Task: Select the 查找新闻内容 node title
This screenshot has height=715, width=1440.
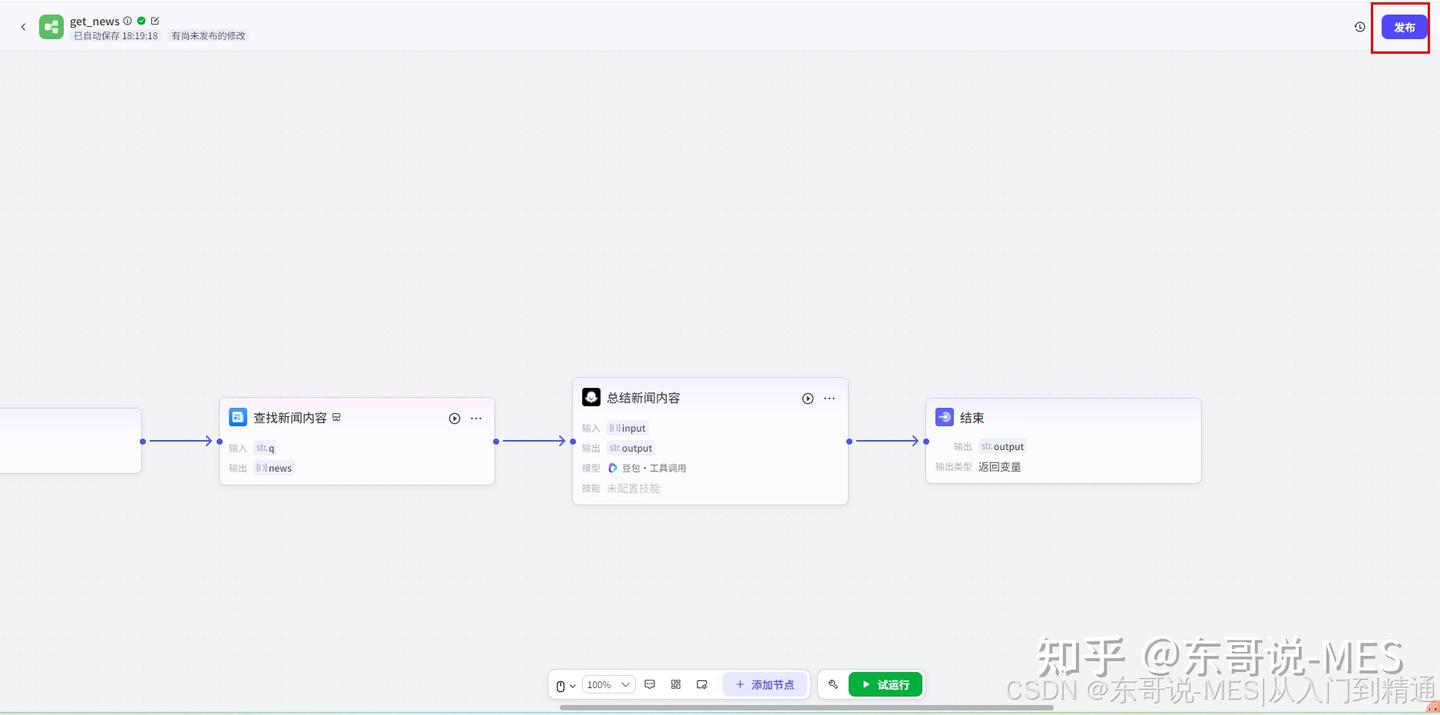Action: [x=290, y=418]
